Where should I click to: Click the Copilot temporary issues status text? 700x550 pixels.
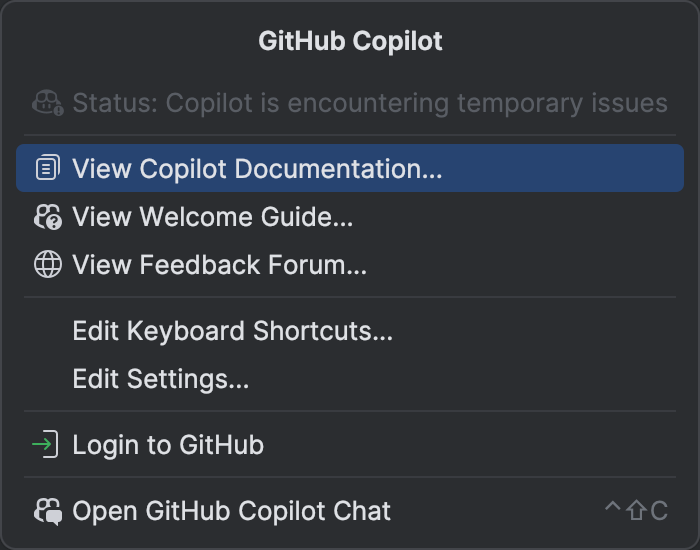(370, 103)
